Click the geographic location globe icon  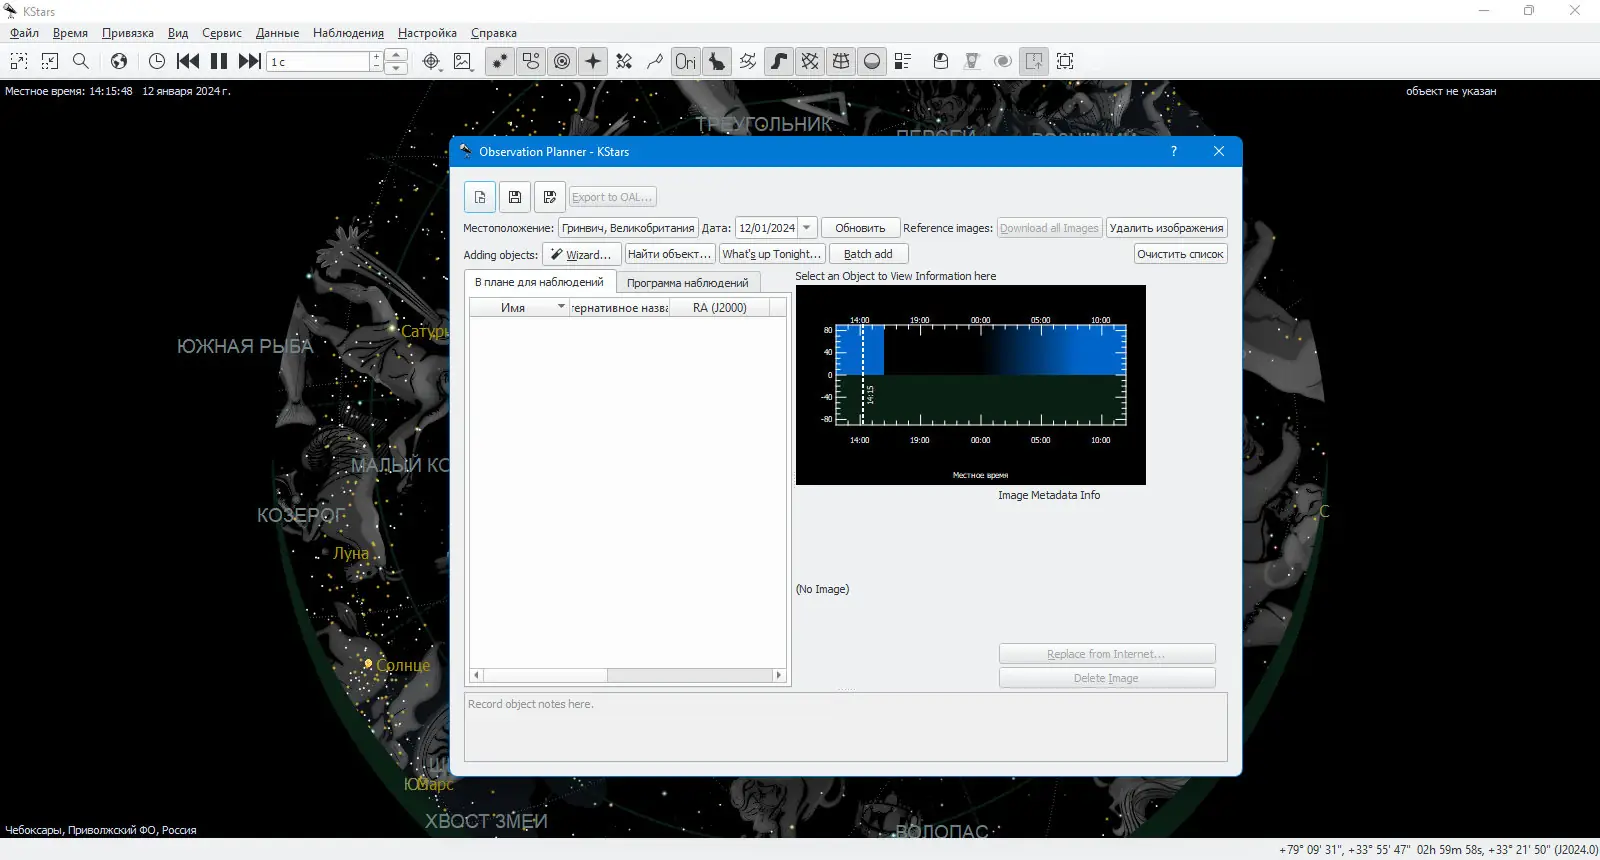pos(119,61)
